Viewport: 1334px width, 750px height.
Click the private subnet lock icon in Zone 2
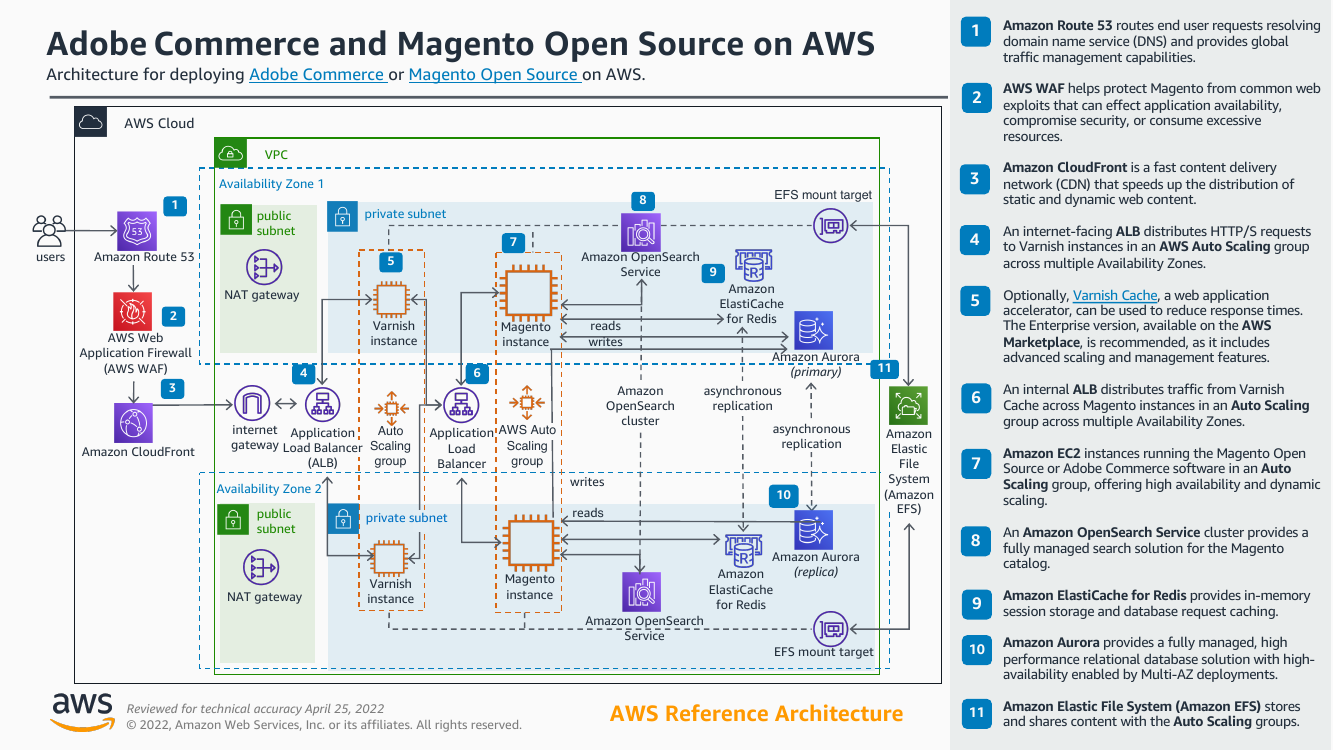click(343, 517)
